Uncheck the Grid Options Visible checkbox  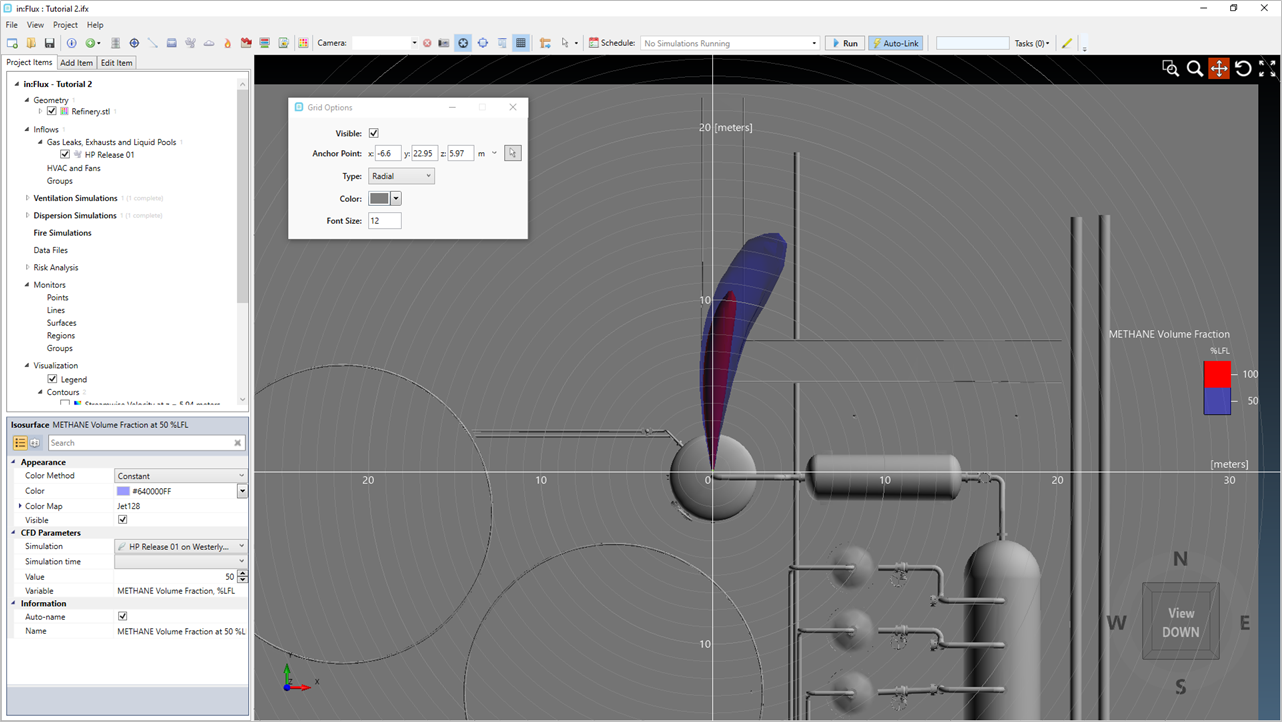point(374,133)
